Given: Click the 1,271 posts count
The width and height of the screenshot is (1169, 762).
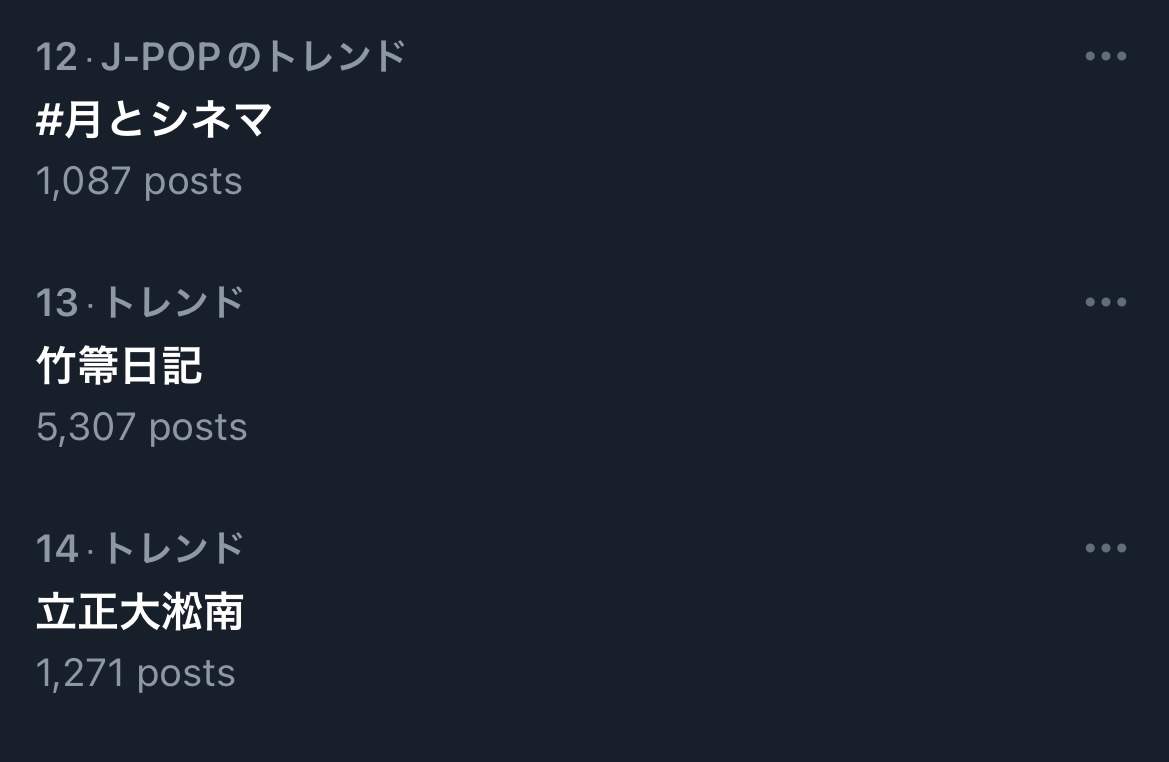Looking at the screenshot, I should point(135,673).
